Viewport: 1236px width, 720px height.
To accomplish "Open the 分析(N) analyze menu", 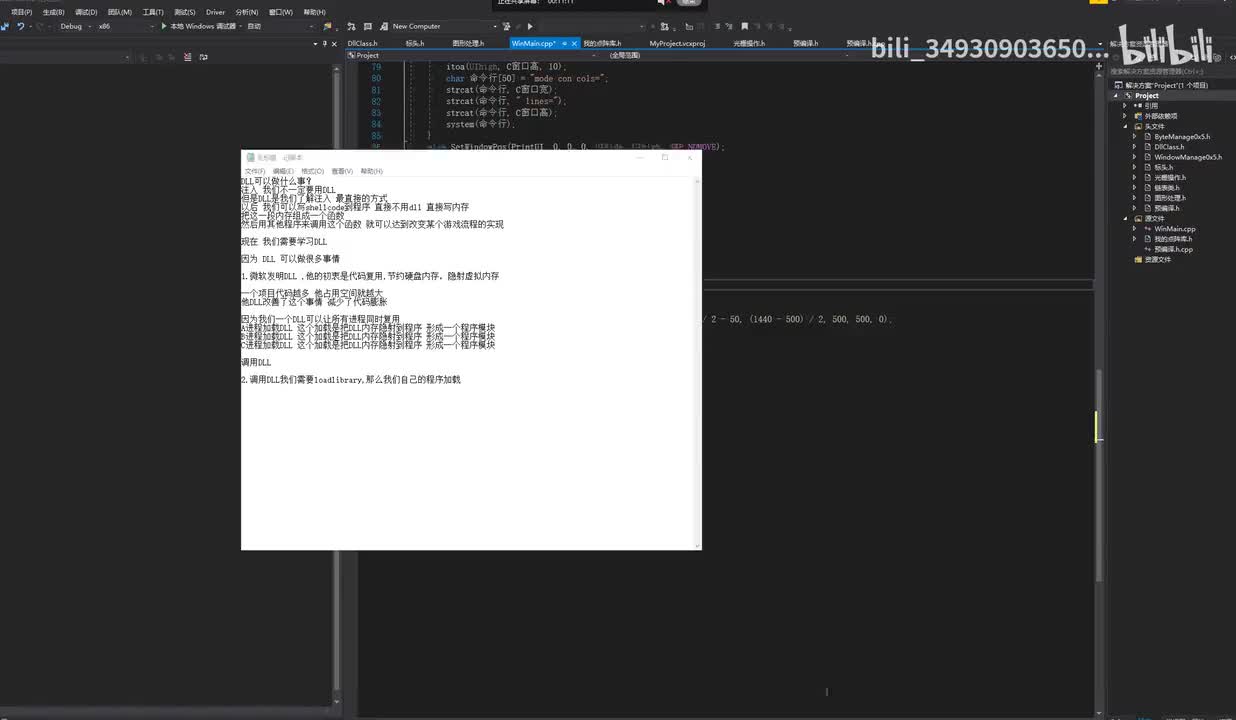I will [x=247, y=12].
